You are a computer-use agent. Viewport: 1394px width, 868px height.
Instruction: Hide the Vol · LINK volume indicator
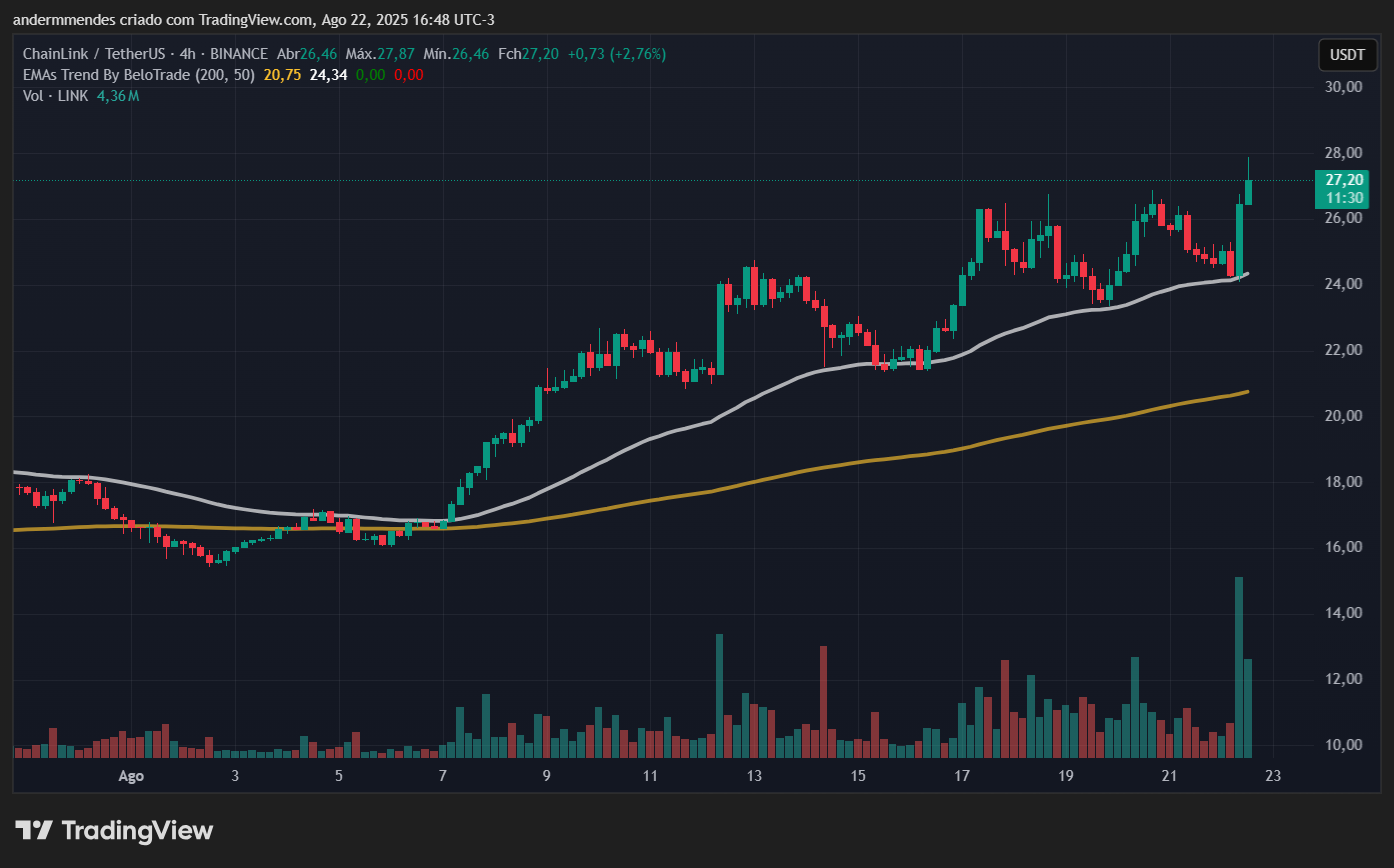click(58, 95)
